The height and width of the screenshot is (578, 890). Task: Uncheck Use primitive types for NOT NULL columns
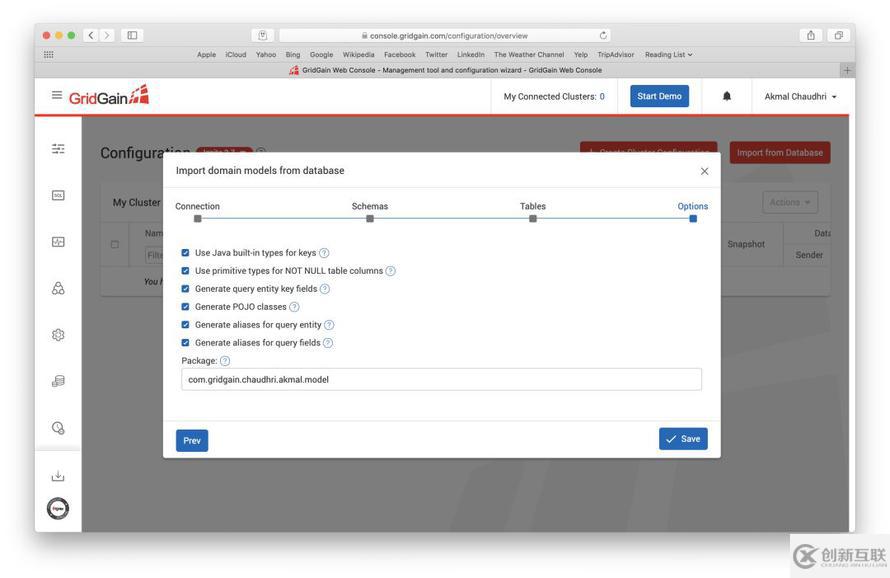(185, 271)
